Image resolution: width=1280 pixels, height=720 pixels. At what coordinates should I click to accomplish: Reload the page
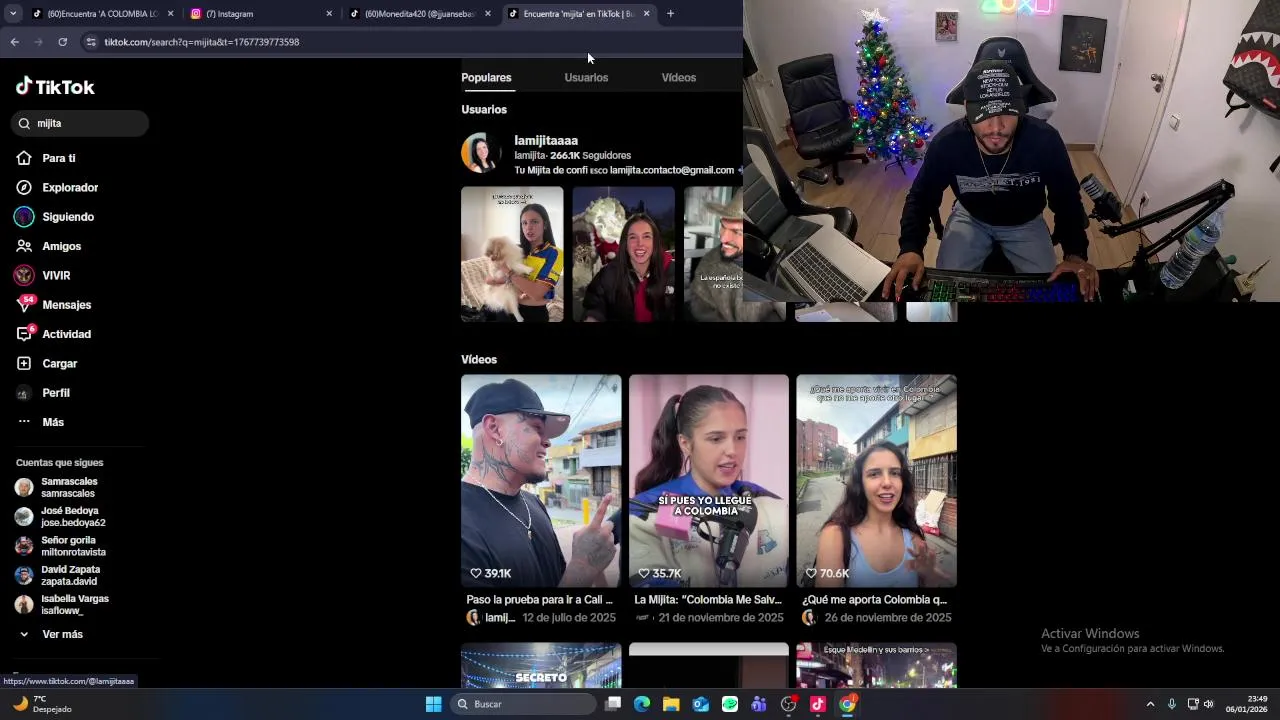point(62,42)
